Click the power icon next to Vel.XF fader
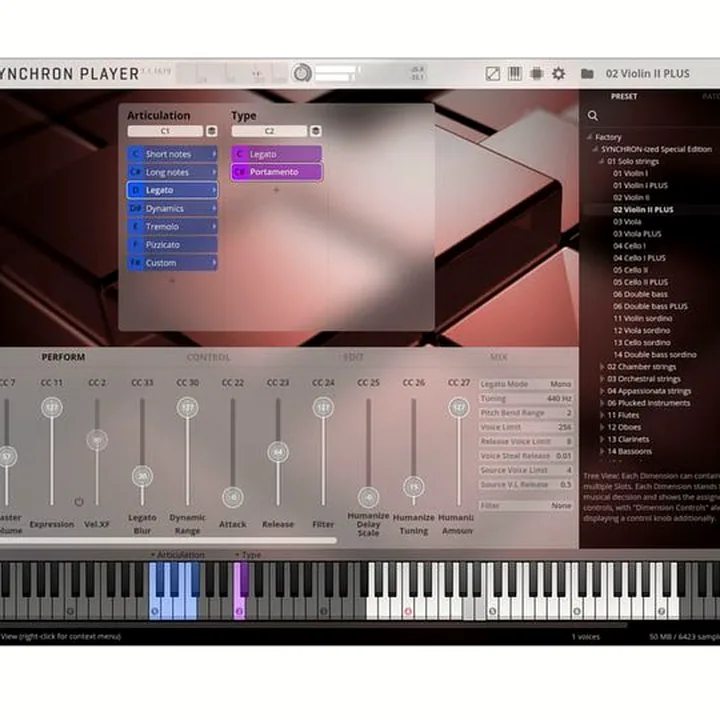The image size is (720, 720). click(79, 502)
